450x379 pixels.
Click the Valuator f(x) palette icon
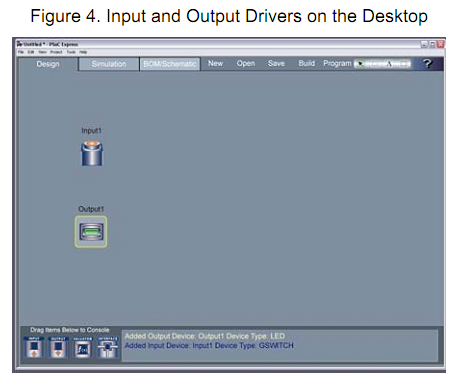pyautogui.click(x=82, y=347)
